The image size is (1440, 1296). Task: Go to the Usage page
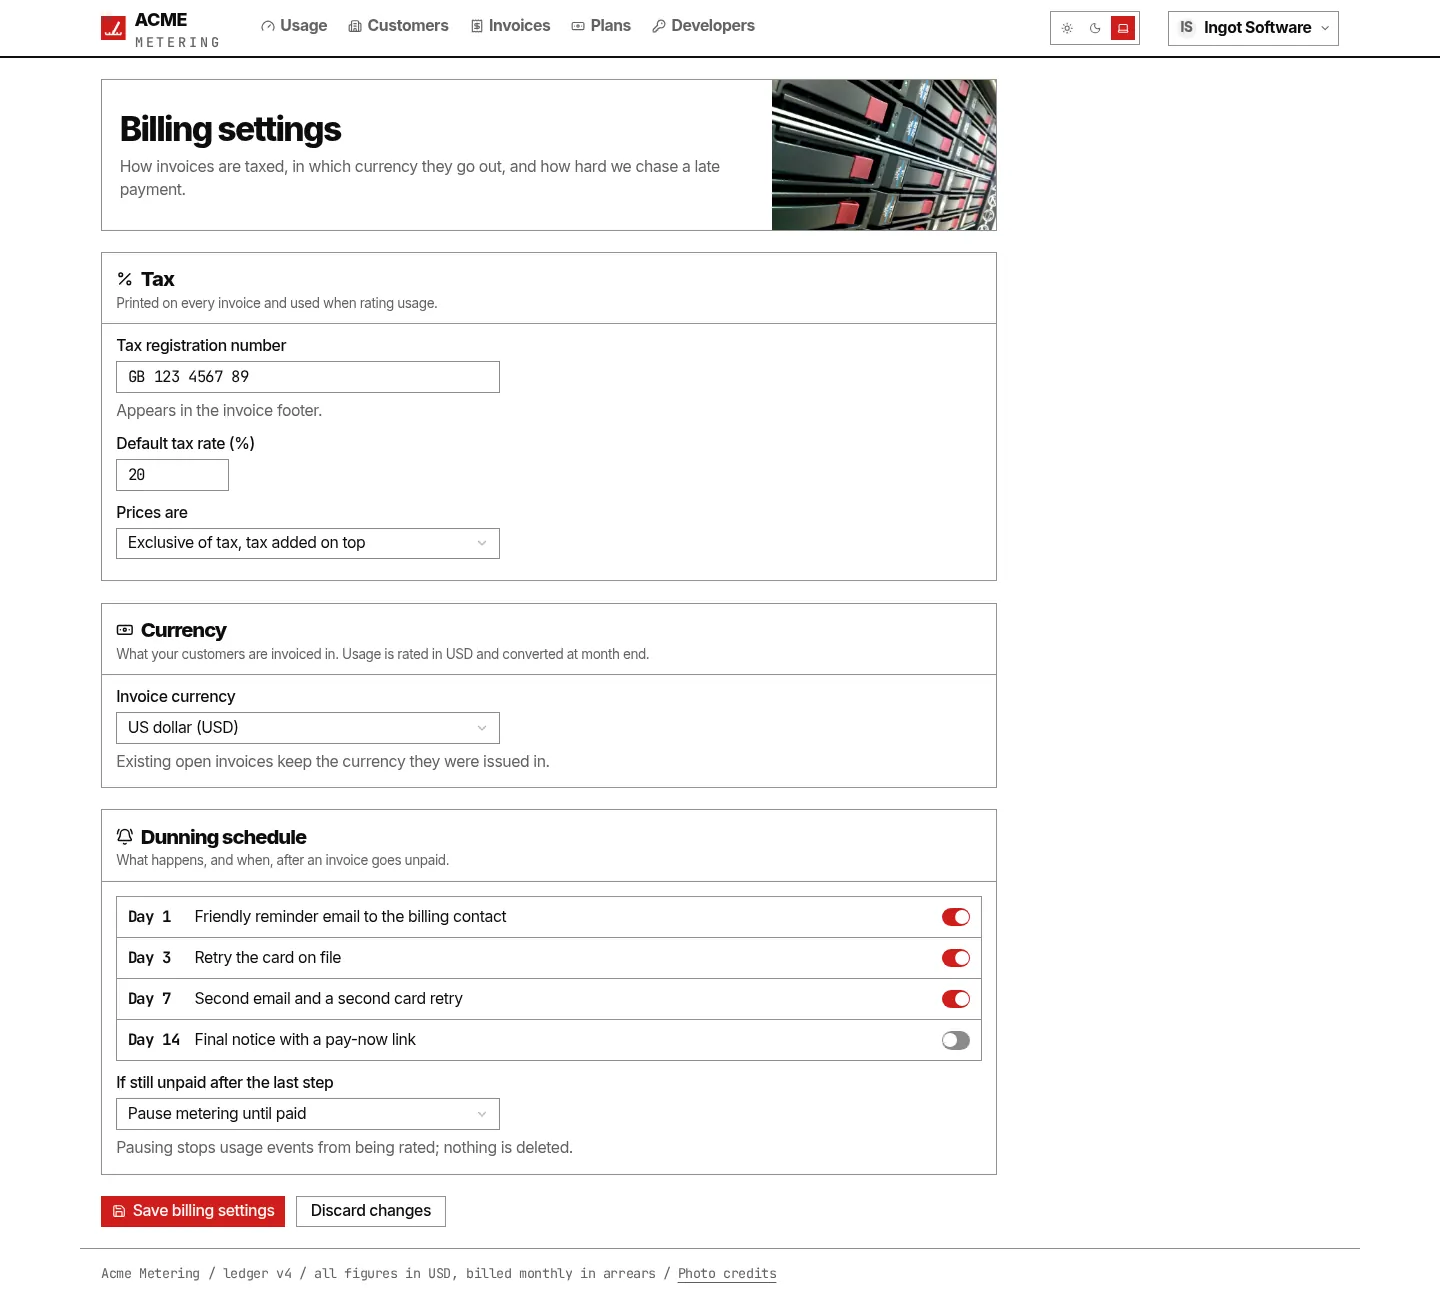pos(294,26)
